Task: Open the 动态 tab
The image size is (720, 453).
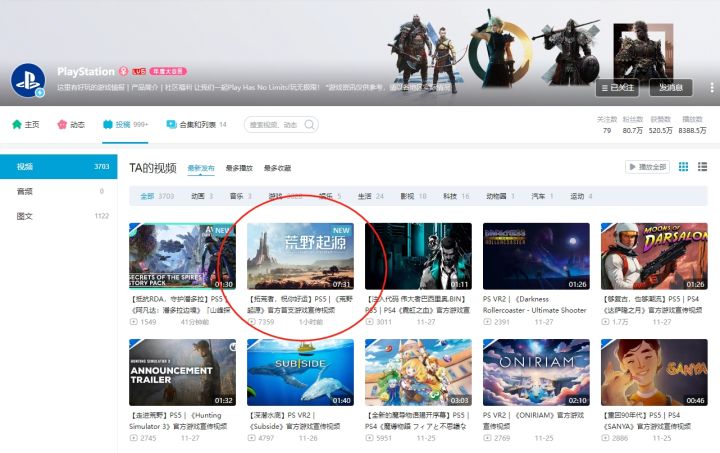Action: click(71, 124)
